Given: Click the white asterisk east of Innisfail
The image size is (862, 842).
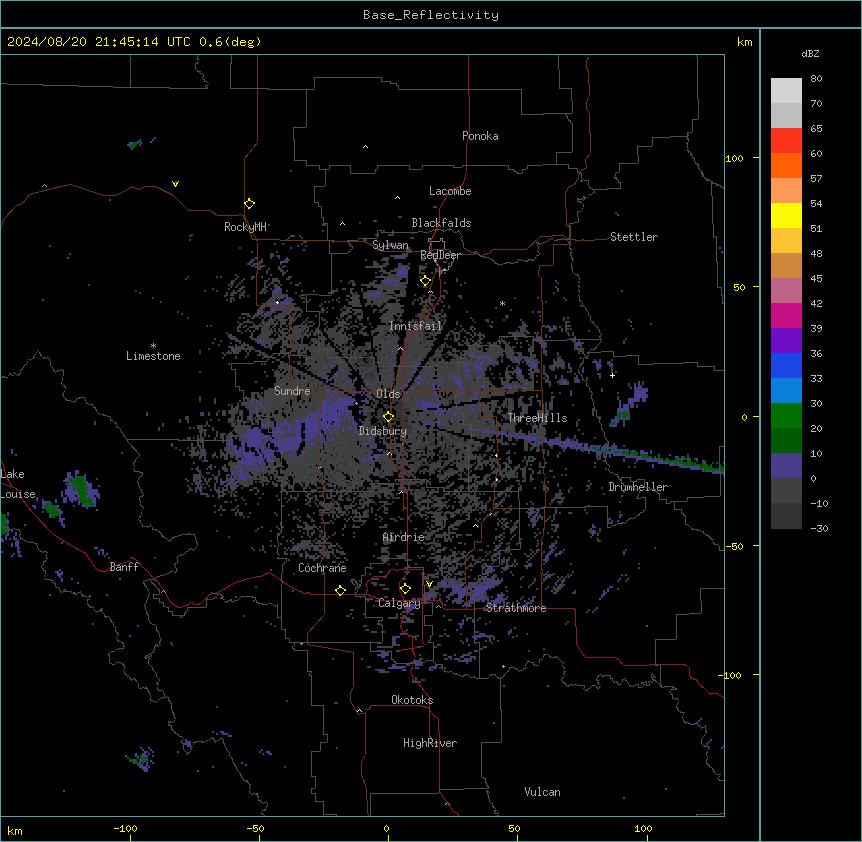Looking at the screenshot, I should tap(502, 303).
